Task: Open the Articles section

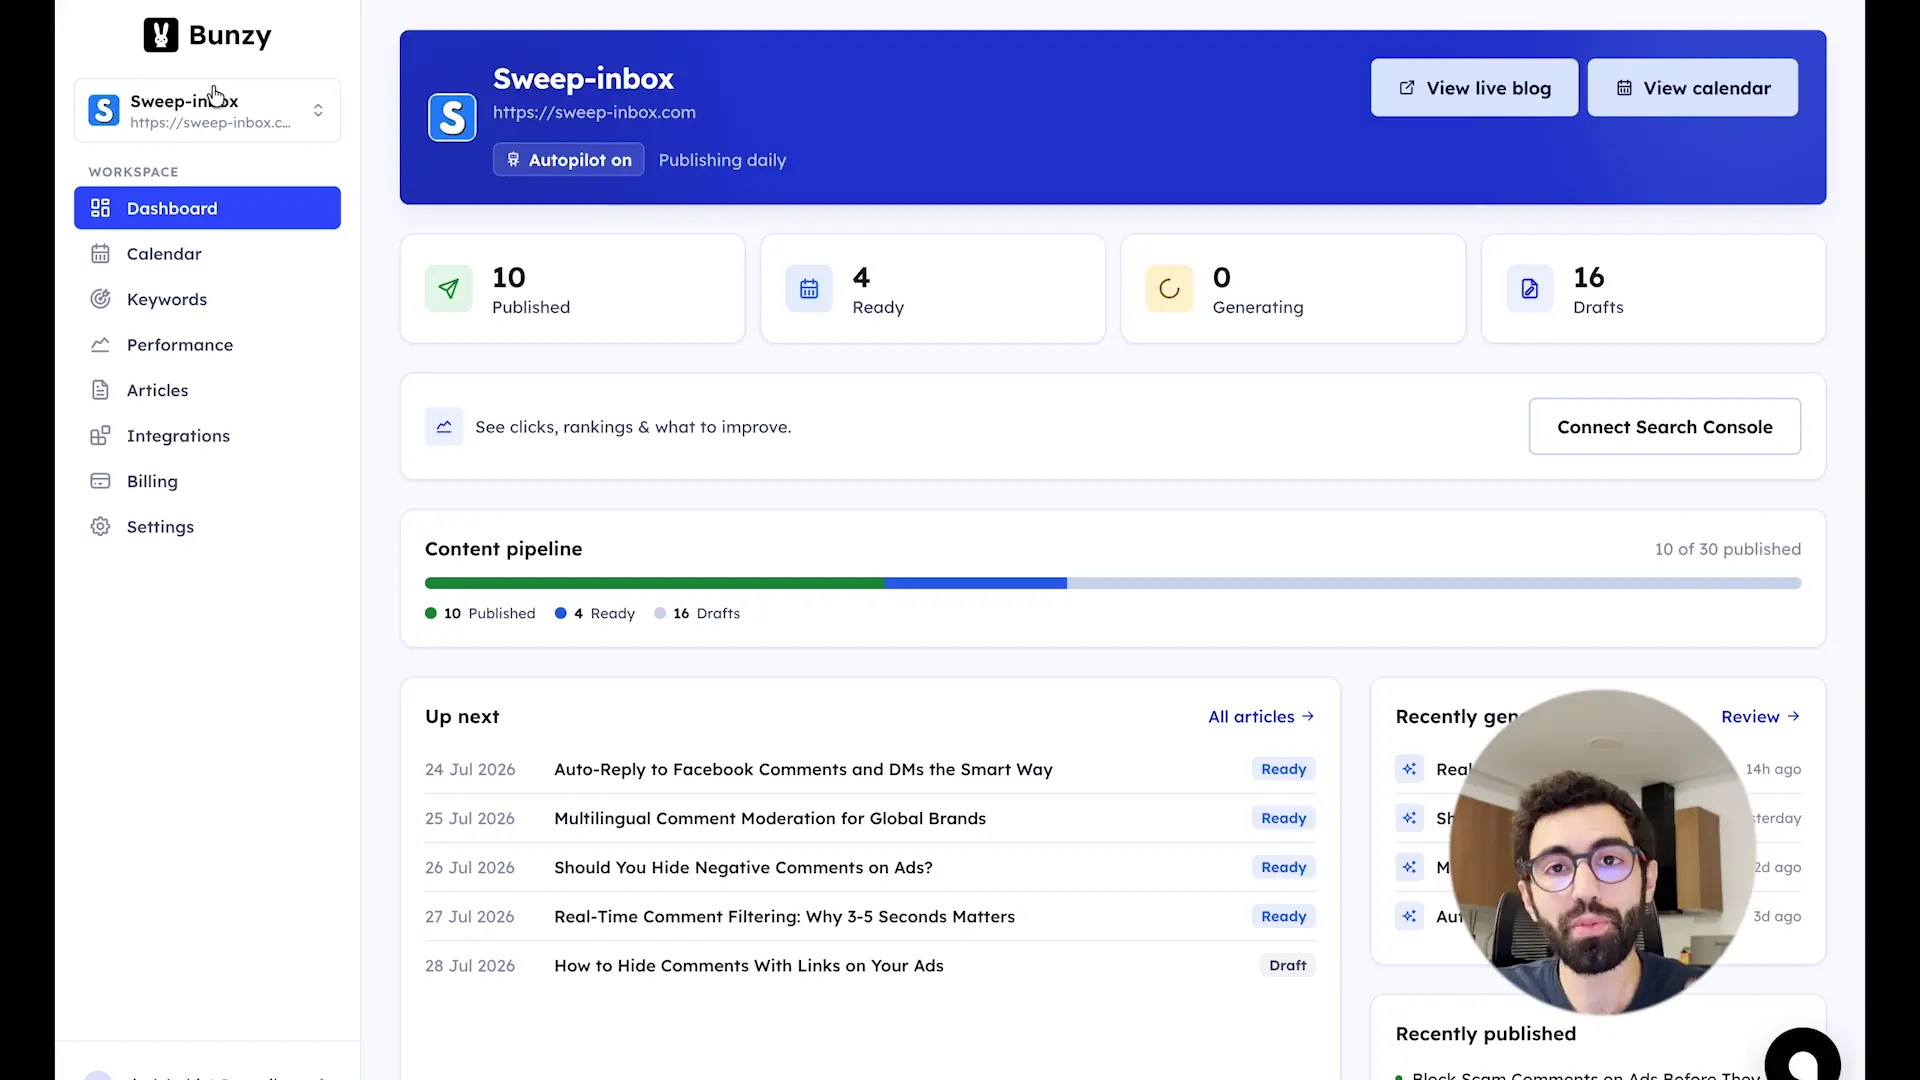Action: point(207,390)
